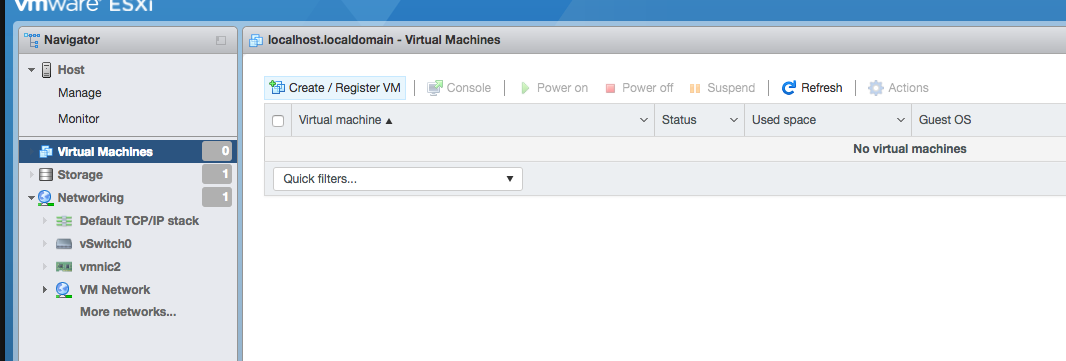
Task: Open the More networks... link
Action: (128, 312)
